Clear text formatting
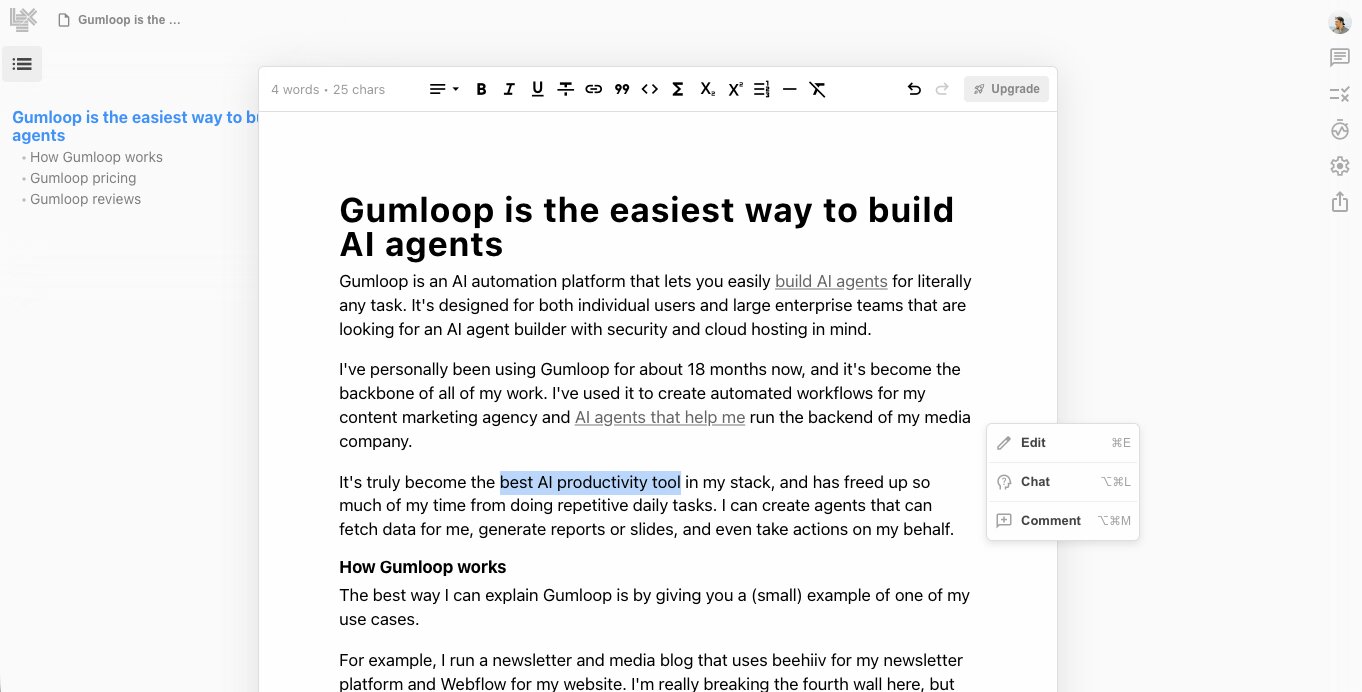The image size is (1362, 692). (x=817, y=89)
